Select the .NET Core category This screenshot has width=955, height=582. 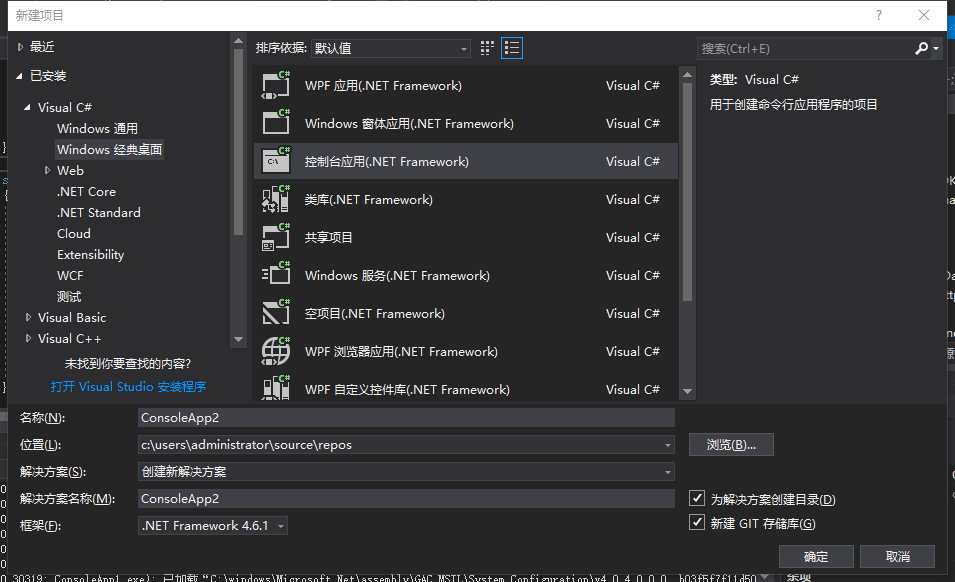pos(86,191)
